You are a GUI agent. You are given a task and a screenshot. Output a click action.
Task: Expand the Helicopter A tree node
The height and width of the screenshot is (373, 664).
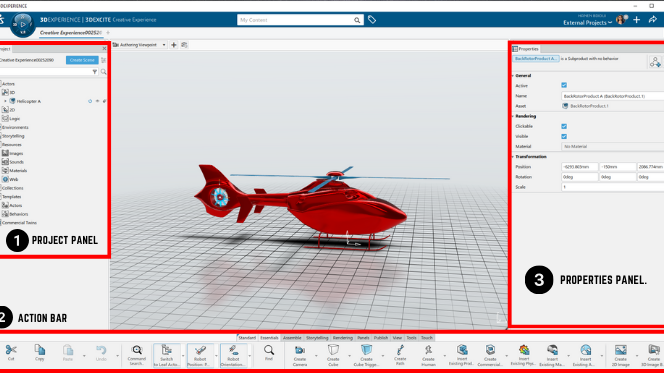click(5, 101)
